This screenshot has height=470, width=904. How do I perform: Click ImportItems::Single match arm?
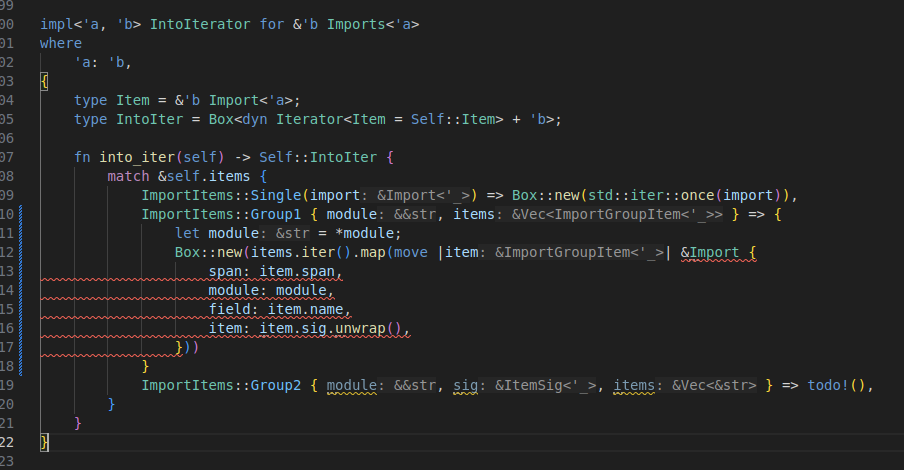pyautogui.click(x=221, y=195)
